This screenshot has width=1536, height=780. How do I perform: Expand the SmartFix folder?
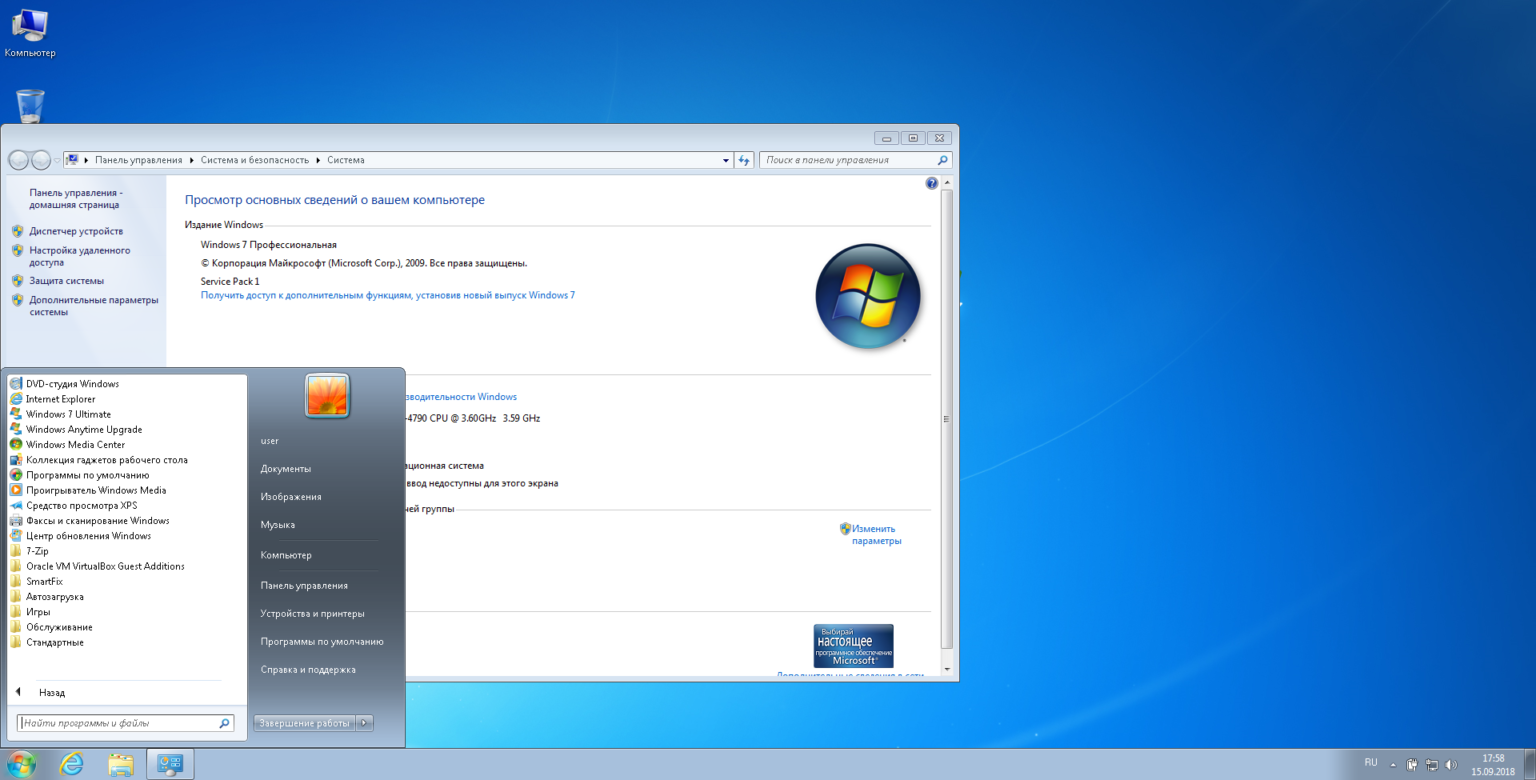(x=44, y=581)
